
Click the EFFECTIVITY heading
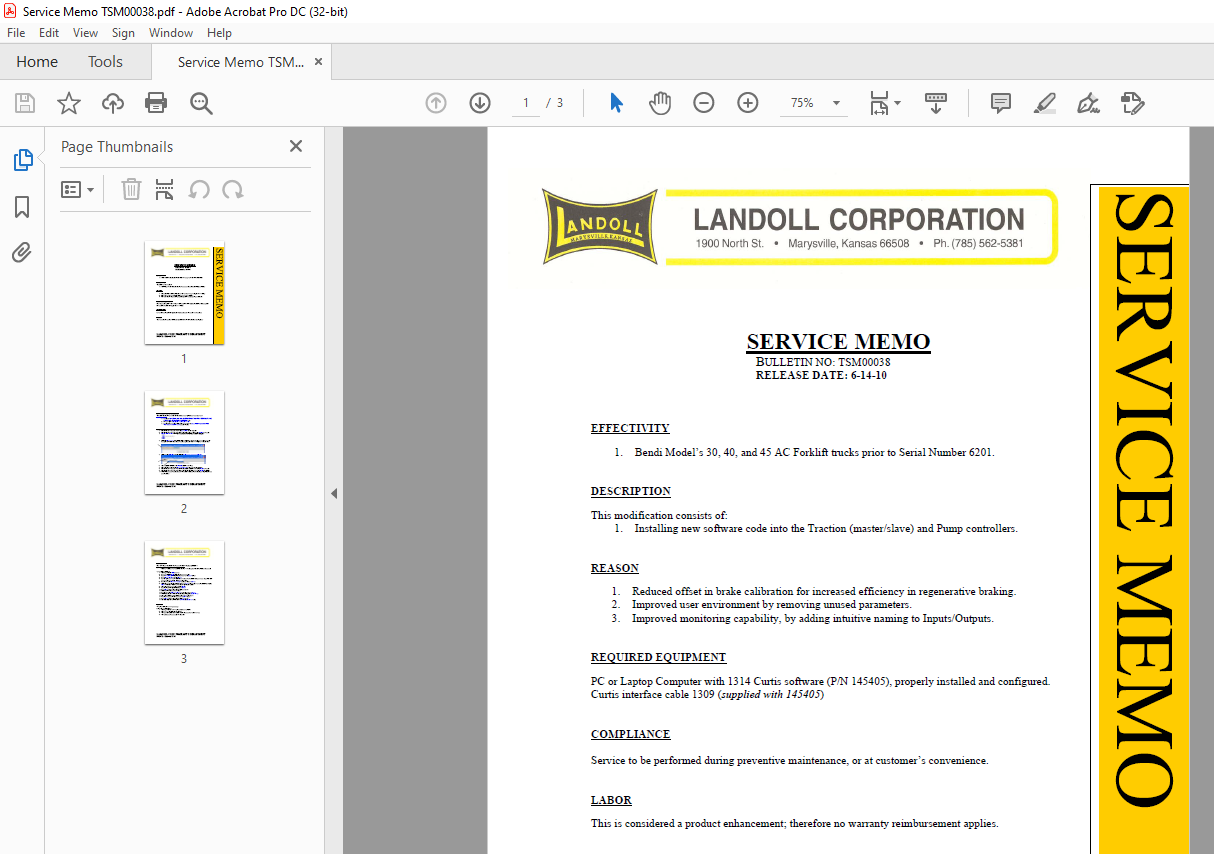point(630,428)
